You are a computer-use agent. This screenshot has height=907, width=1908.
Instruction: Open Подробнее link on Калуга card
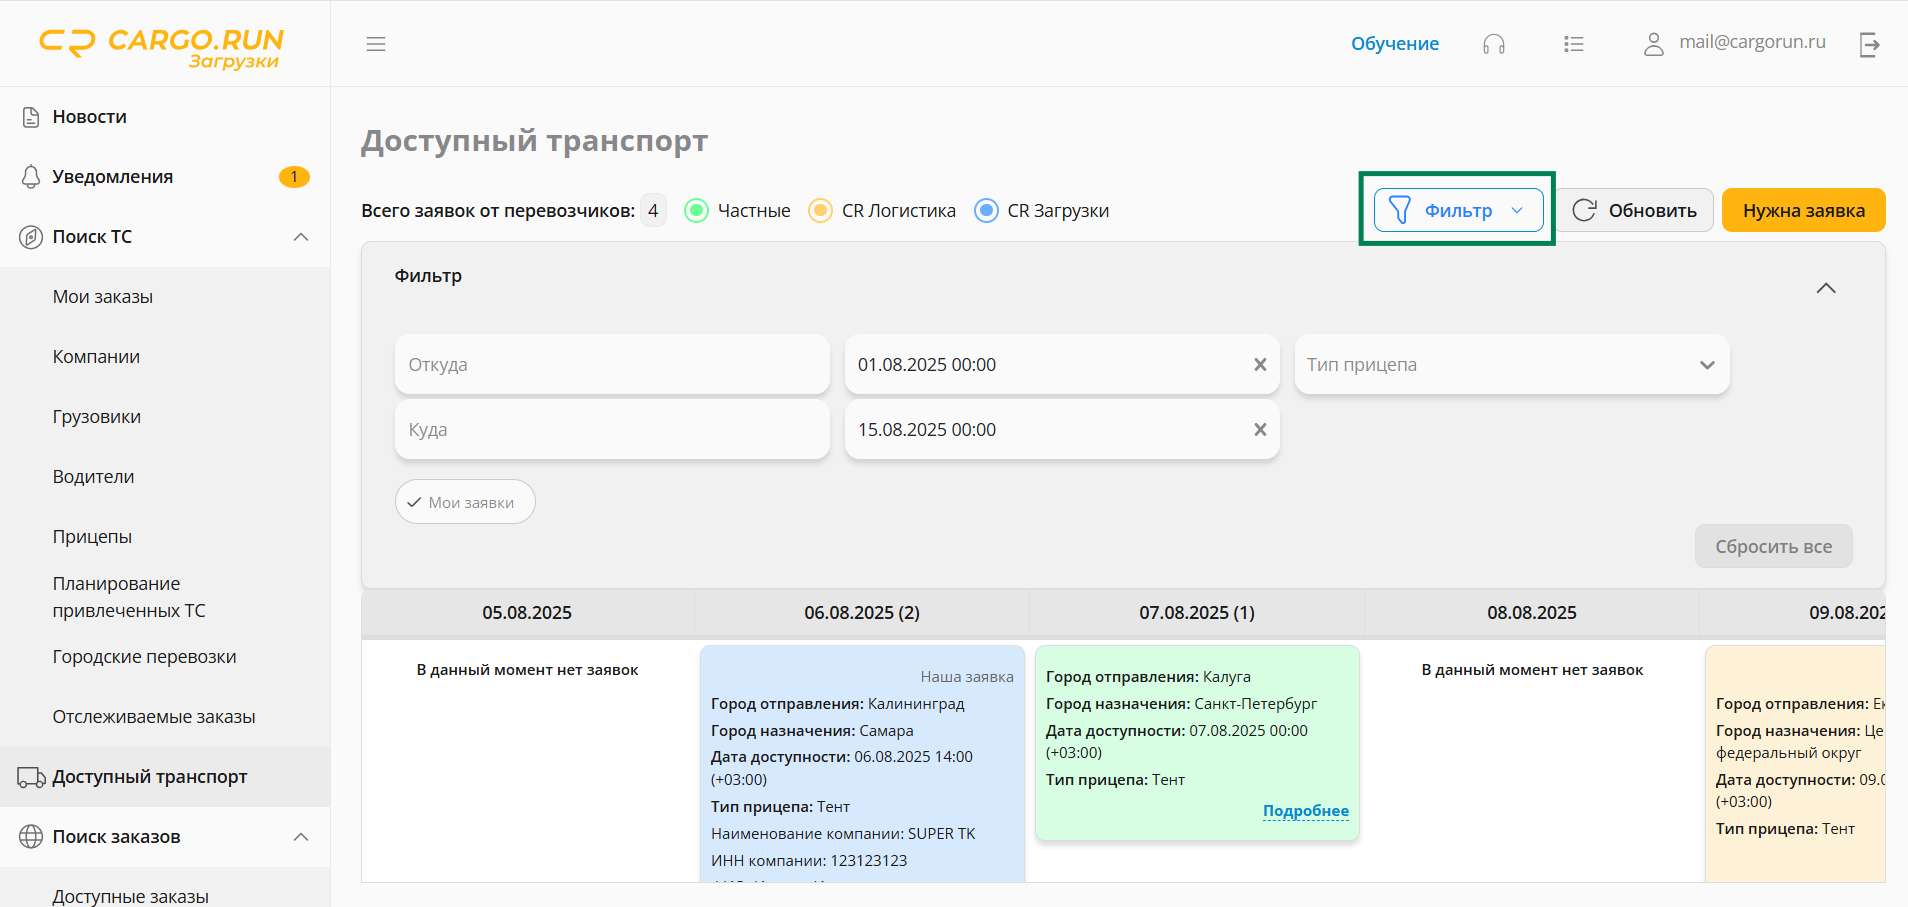click(1305, 811)
